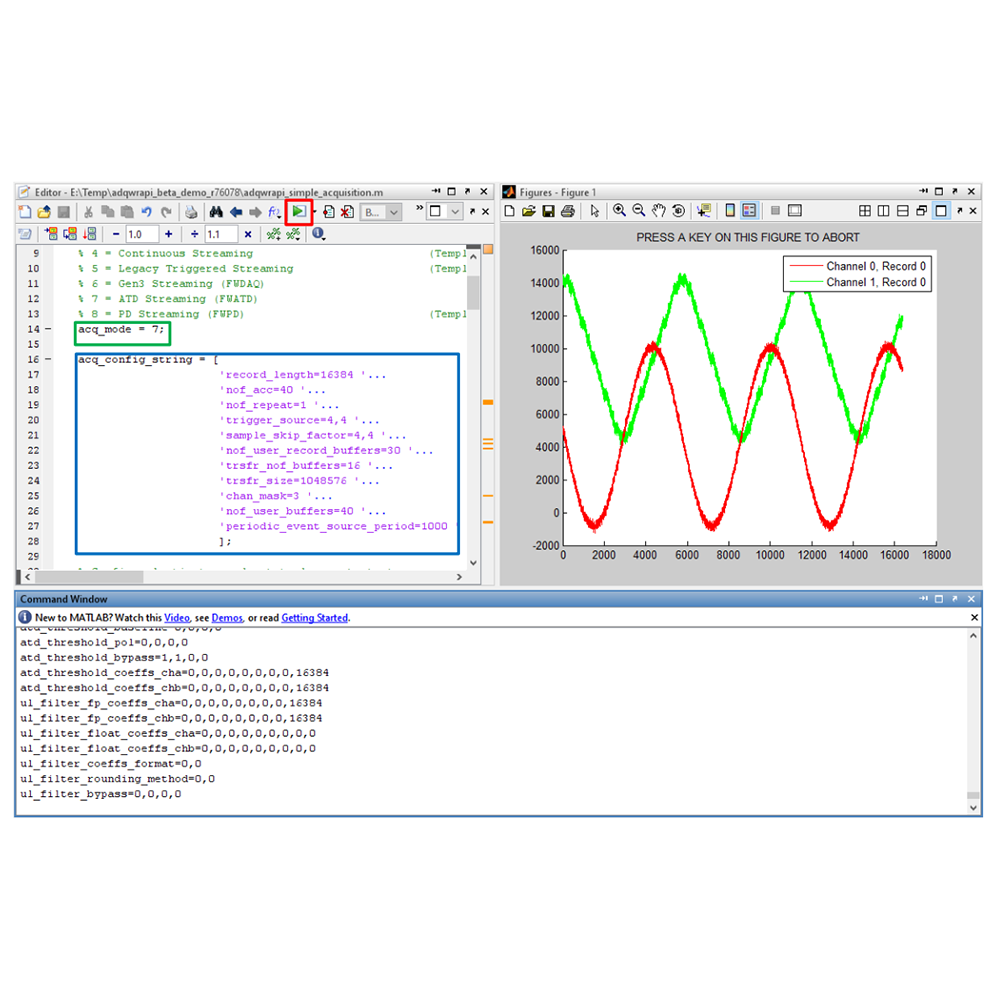Undock the Command Window

(957, 598)
